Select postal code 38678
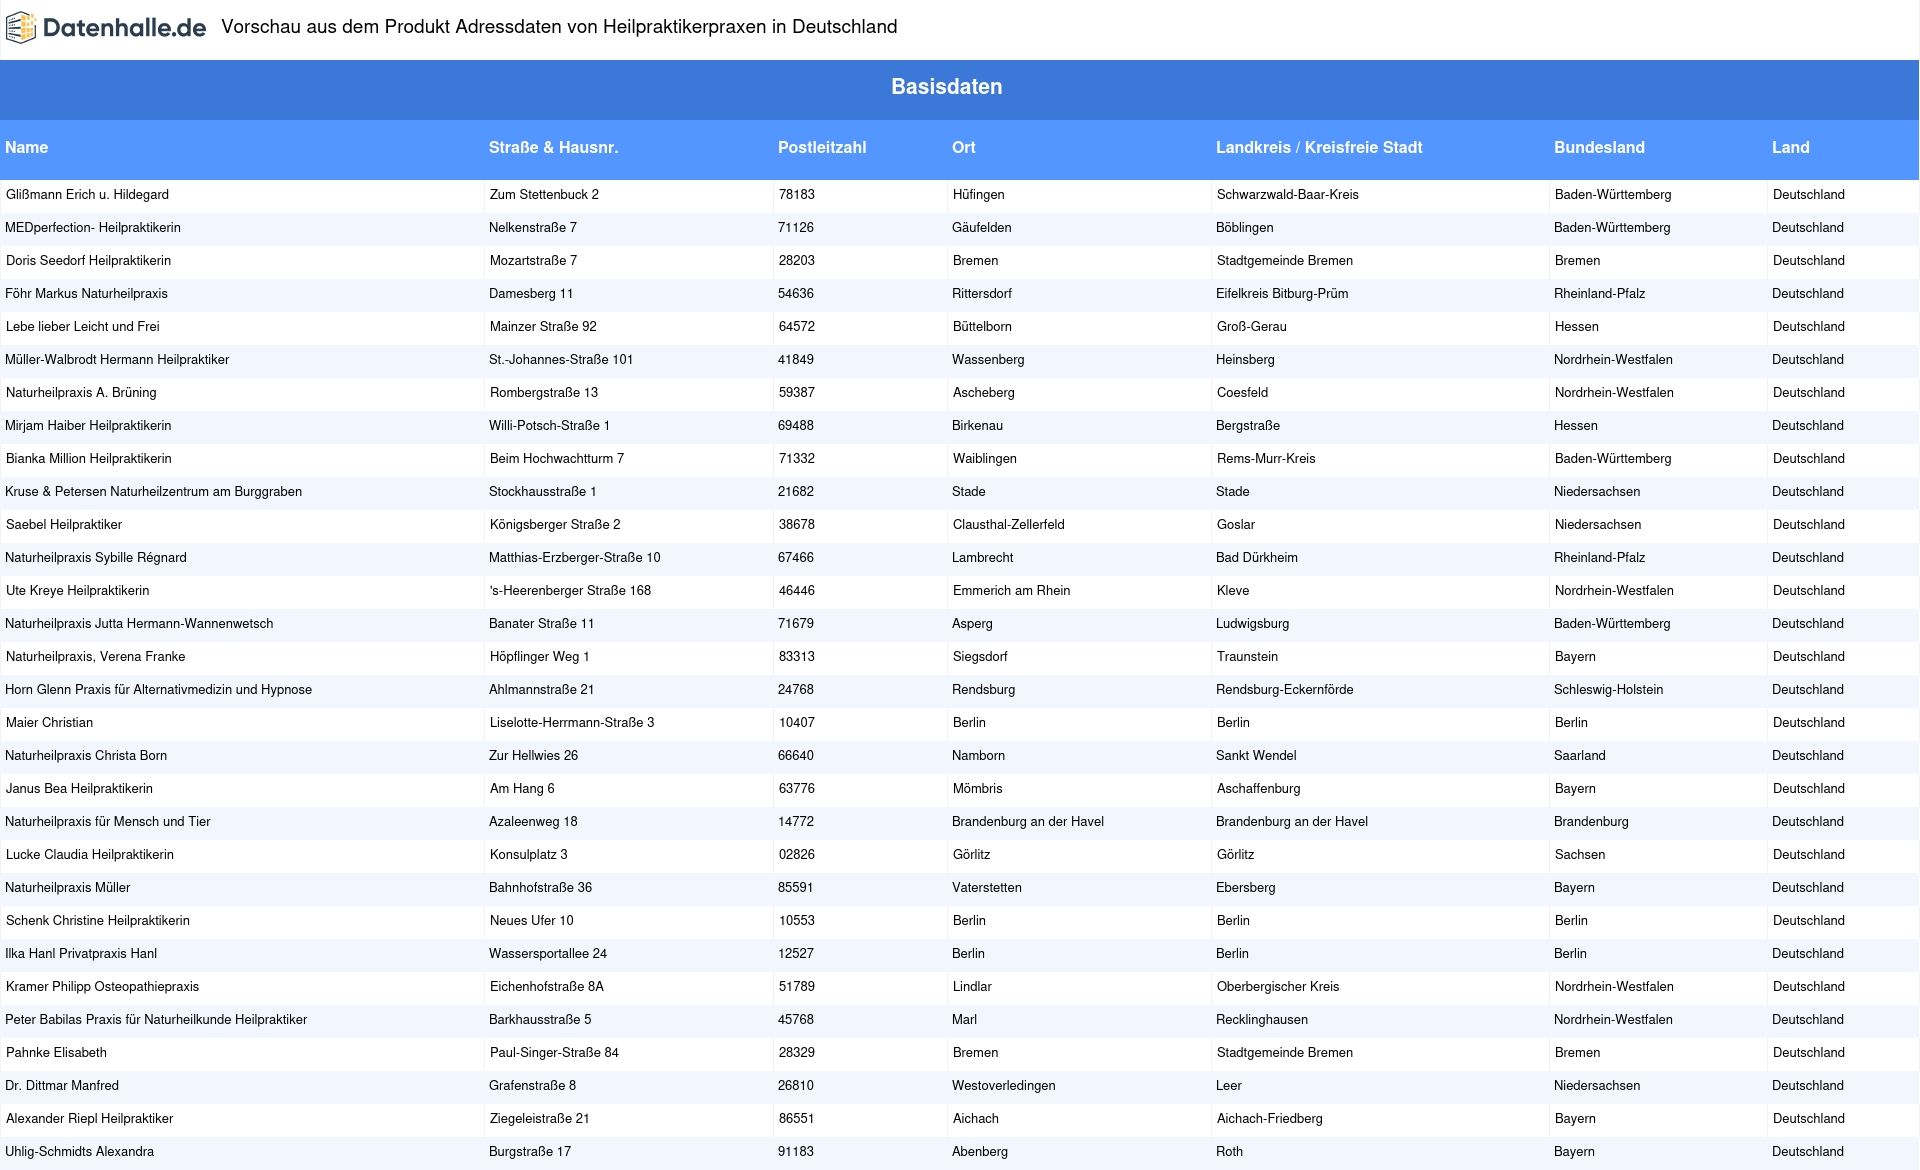 (x=797, y=525)
